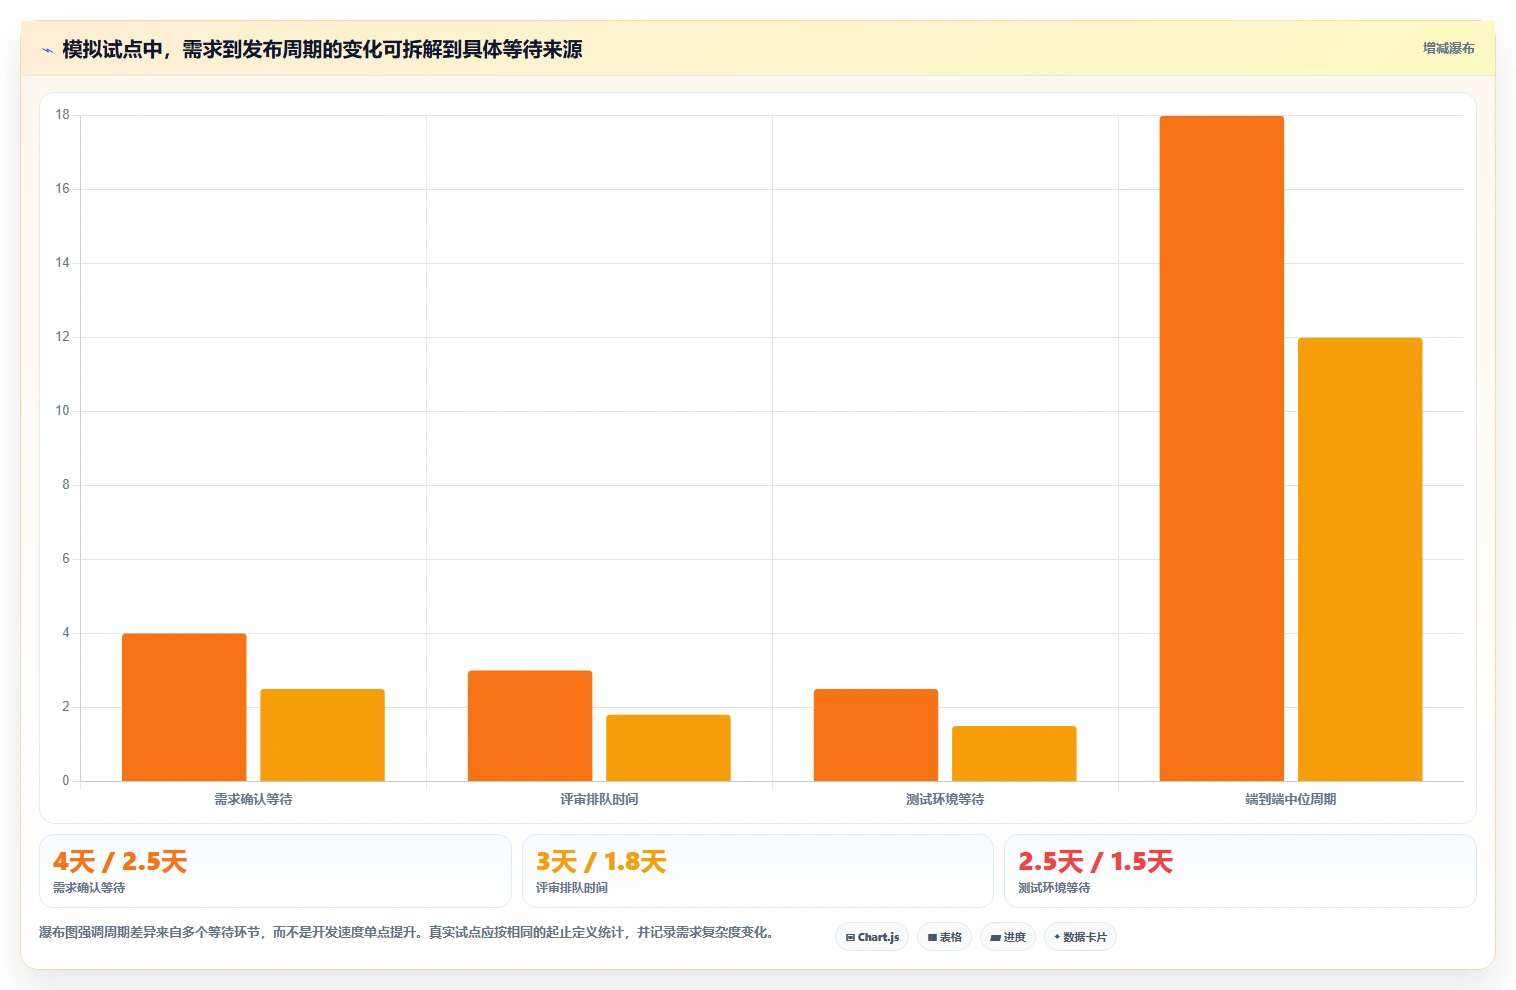Click the 3天 / 1.8天 card value

point(601,862)
